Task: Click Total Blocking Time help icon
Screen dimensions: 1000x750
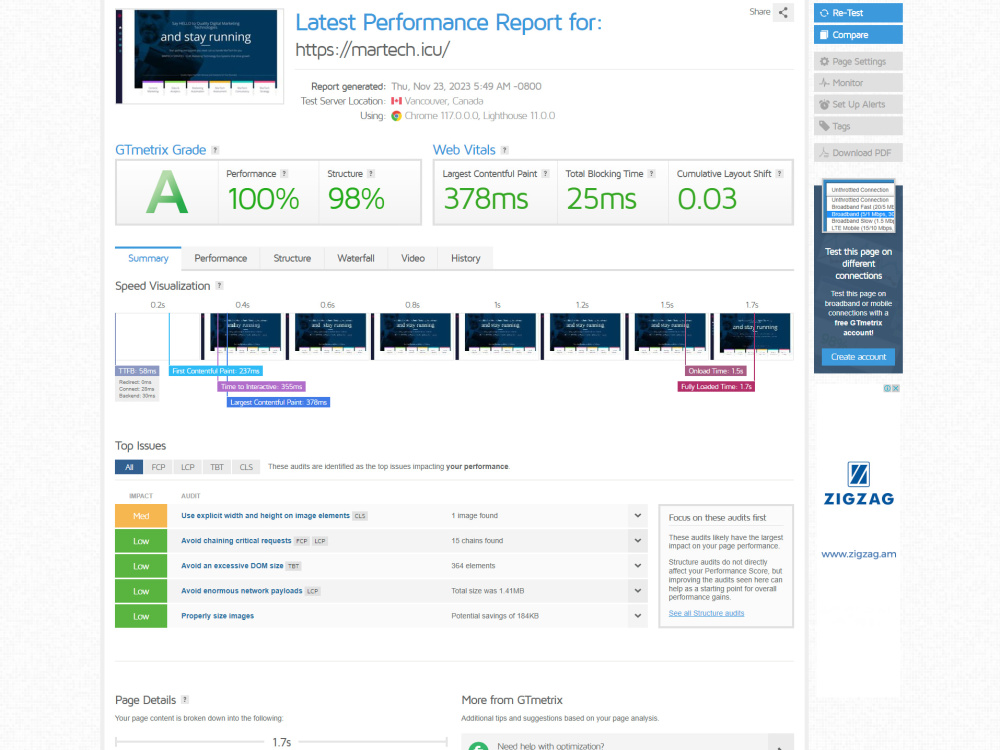Action: click(651, 173)
